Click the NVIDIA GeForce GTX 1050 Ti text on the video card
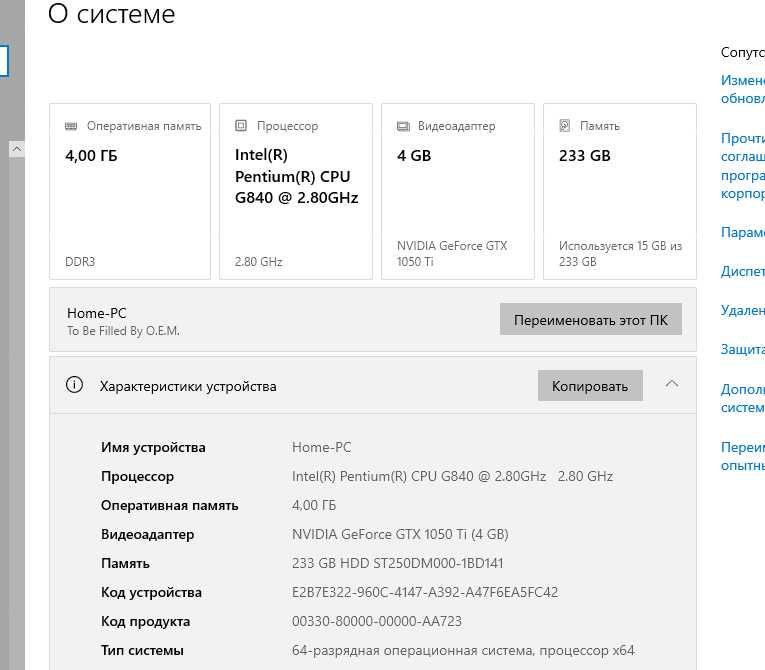Viewport: 765px width, 670px height. [452, 254]
